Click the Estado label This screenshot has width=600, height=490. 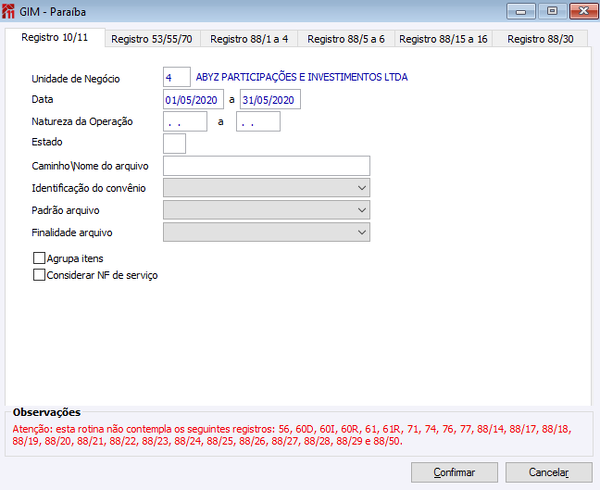coord(47,142)
